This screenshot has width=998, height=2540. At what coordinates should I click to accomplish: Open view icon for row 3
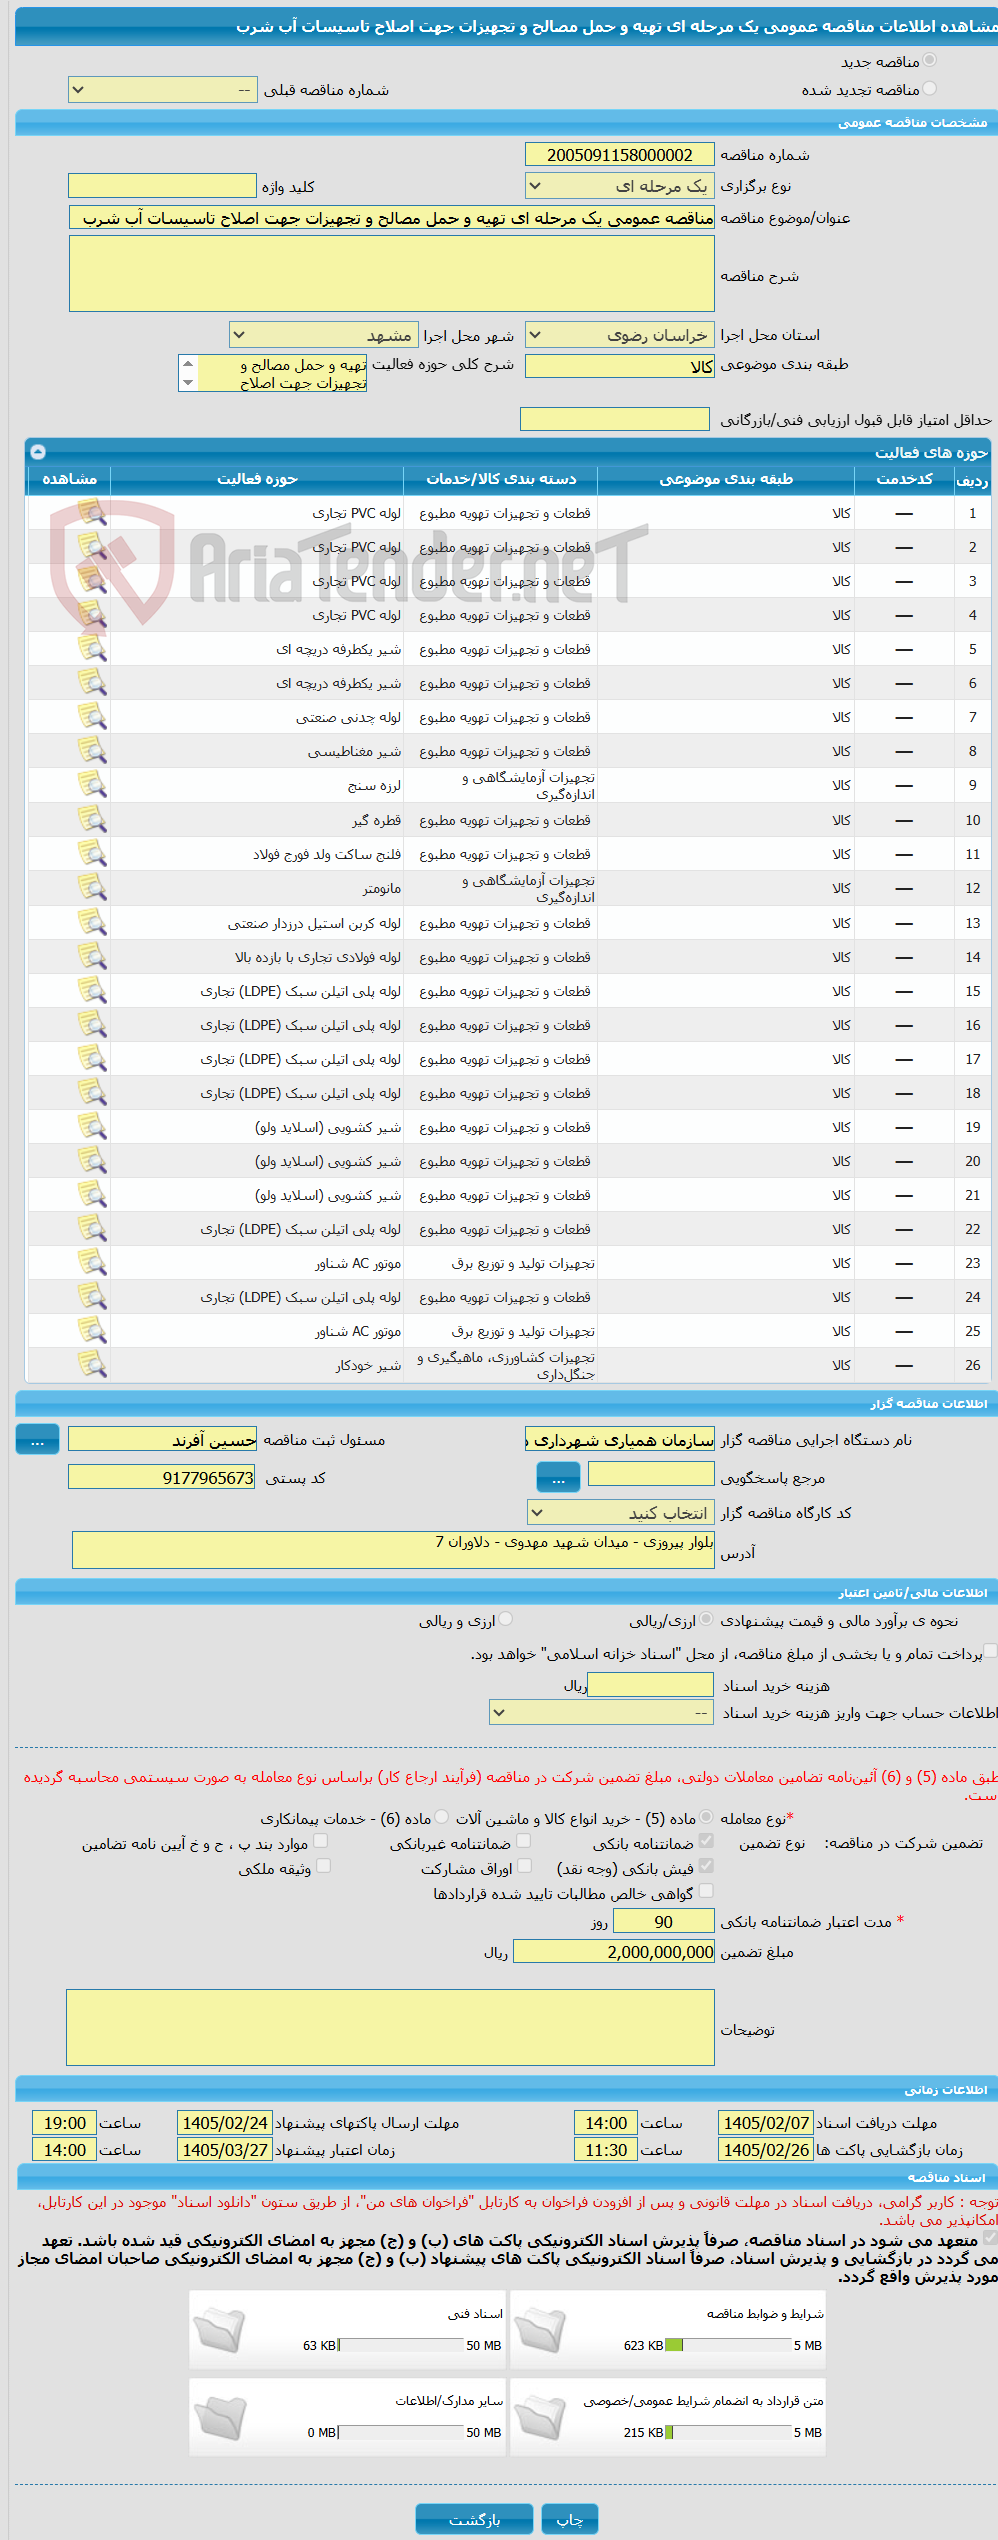(92, 580)
